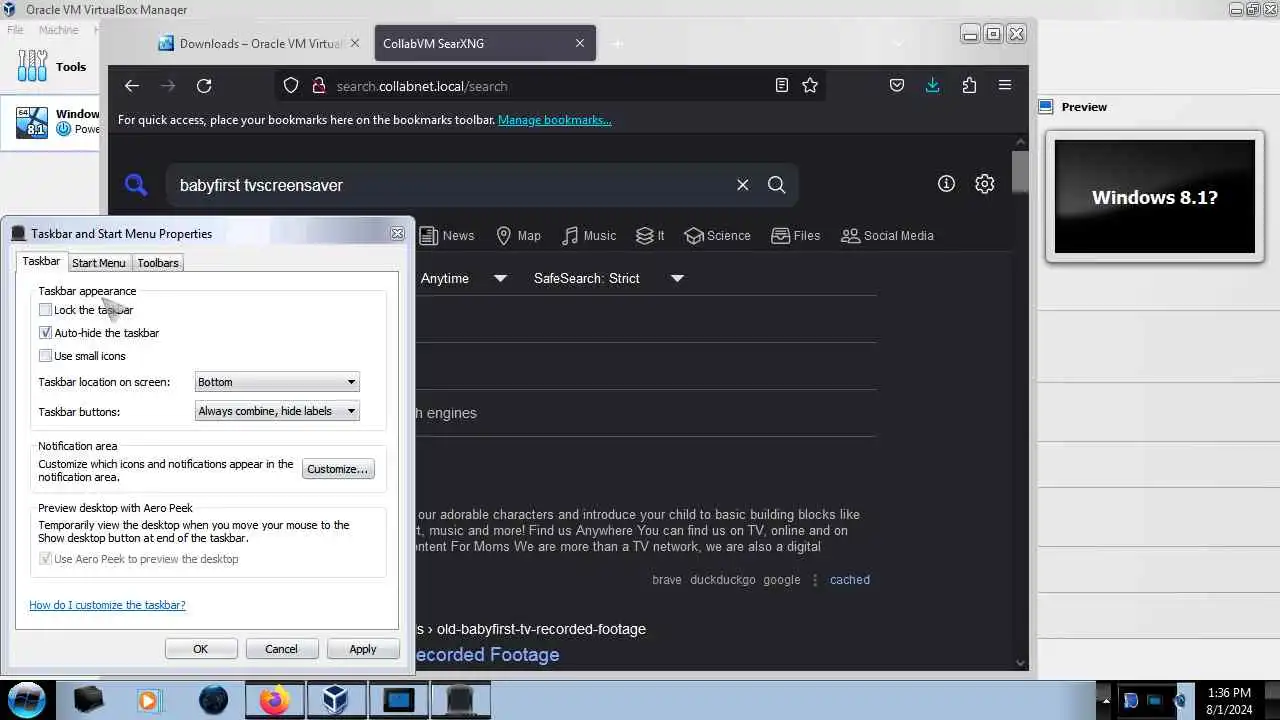1280x720 pixels.
Task: Open SearXNG about info icon
Action: coord(946,184)
